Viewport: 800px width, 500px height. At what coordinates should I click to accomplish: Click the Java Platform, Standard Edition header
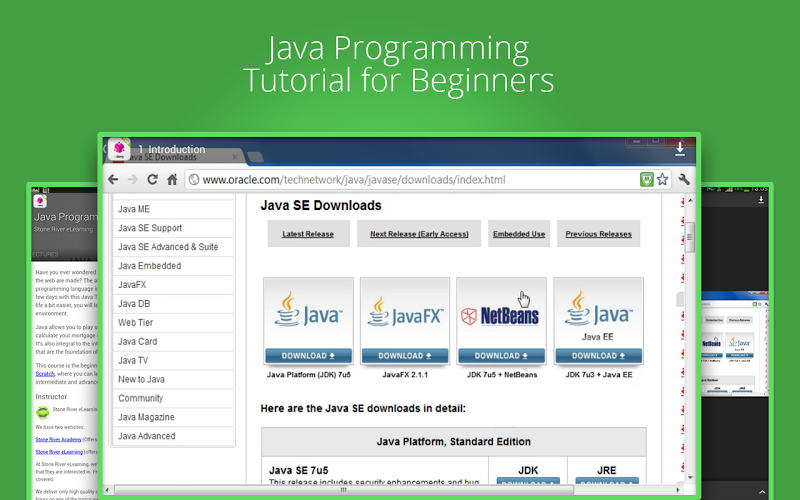point(454,442)
